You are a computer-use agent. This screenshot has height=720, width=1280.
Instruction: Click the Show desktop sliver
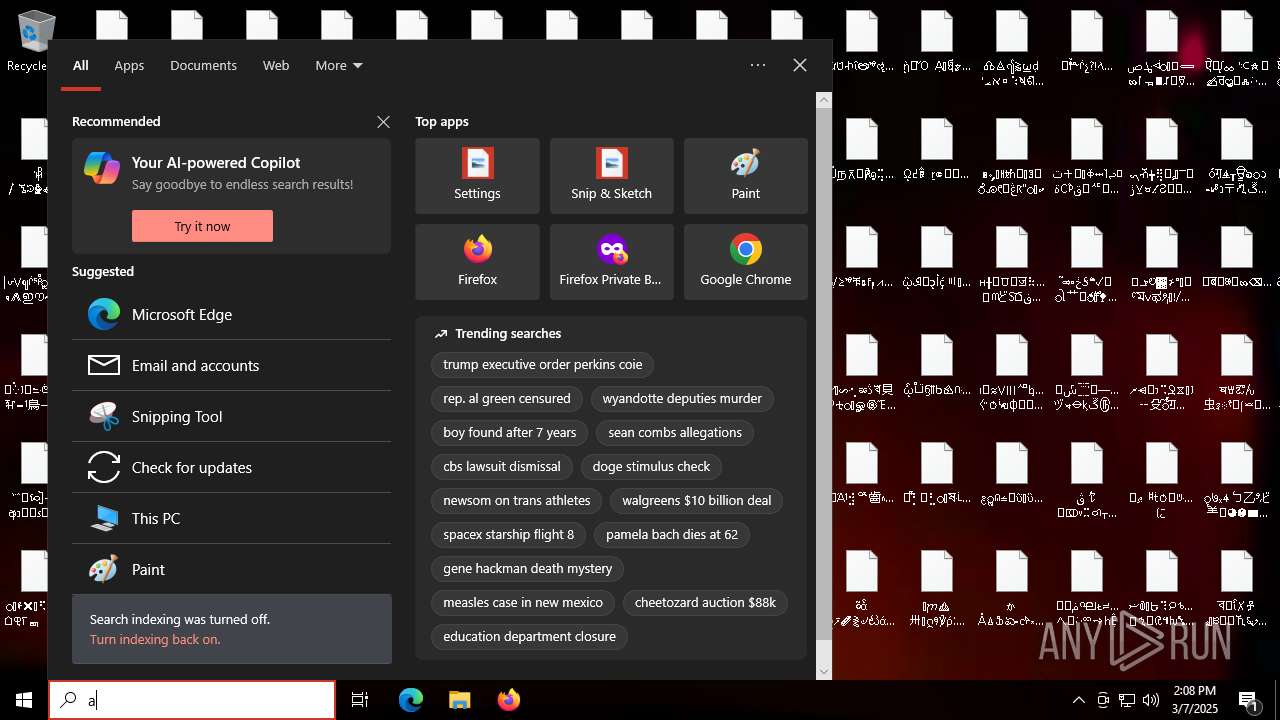coord(1277,700)
